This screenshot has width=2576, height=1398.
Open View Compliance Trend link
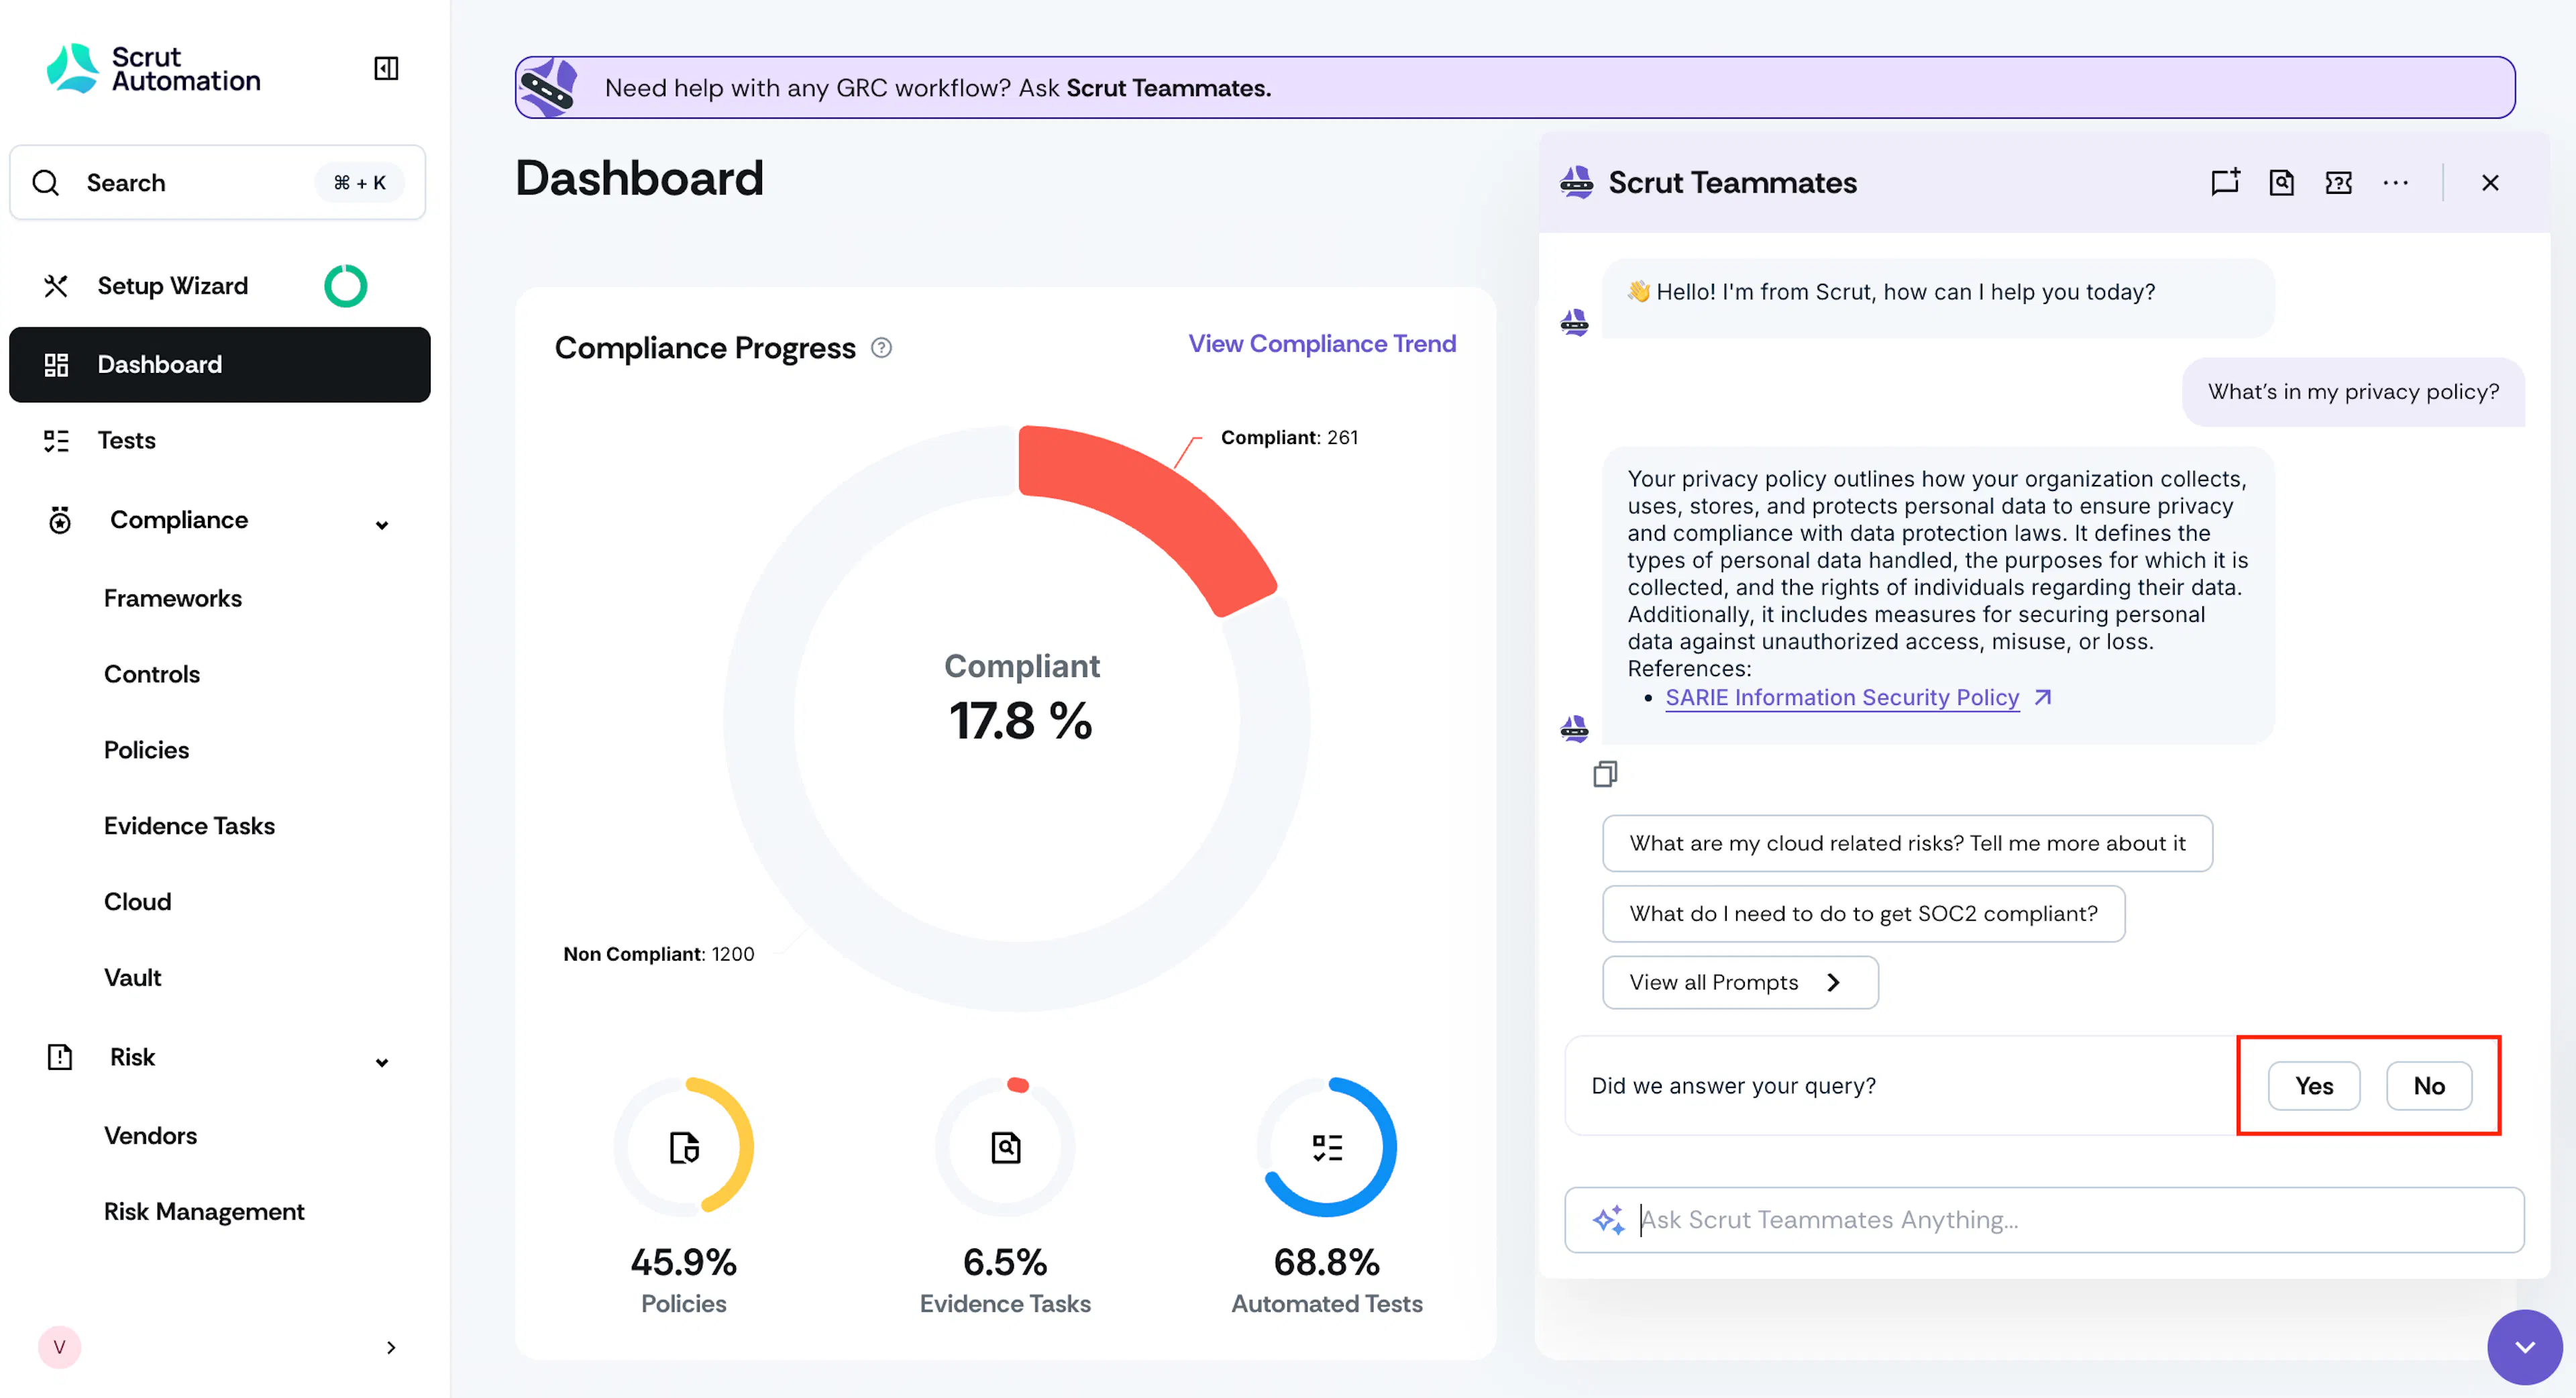[1322, 344]
